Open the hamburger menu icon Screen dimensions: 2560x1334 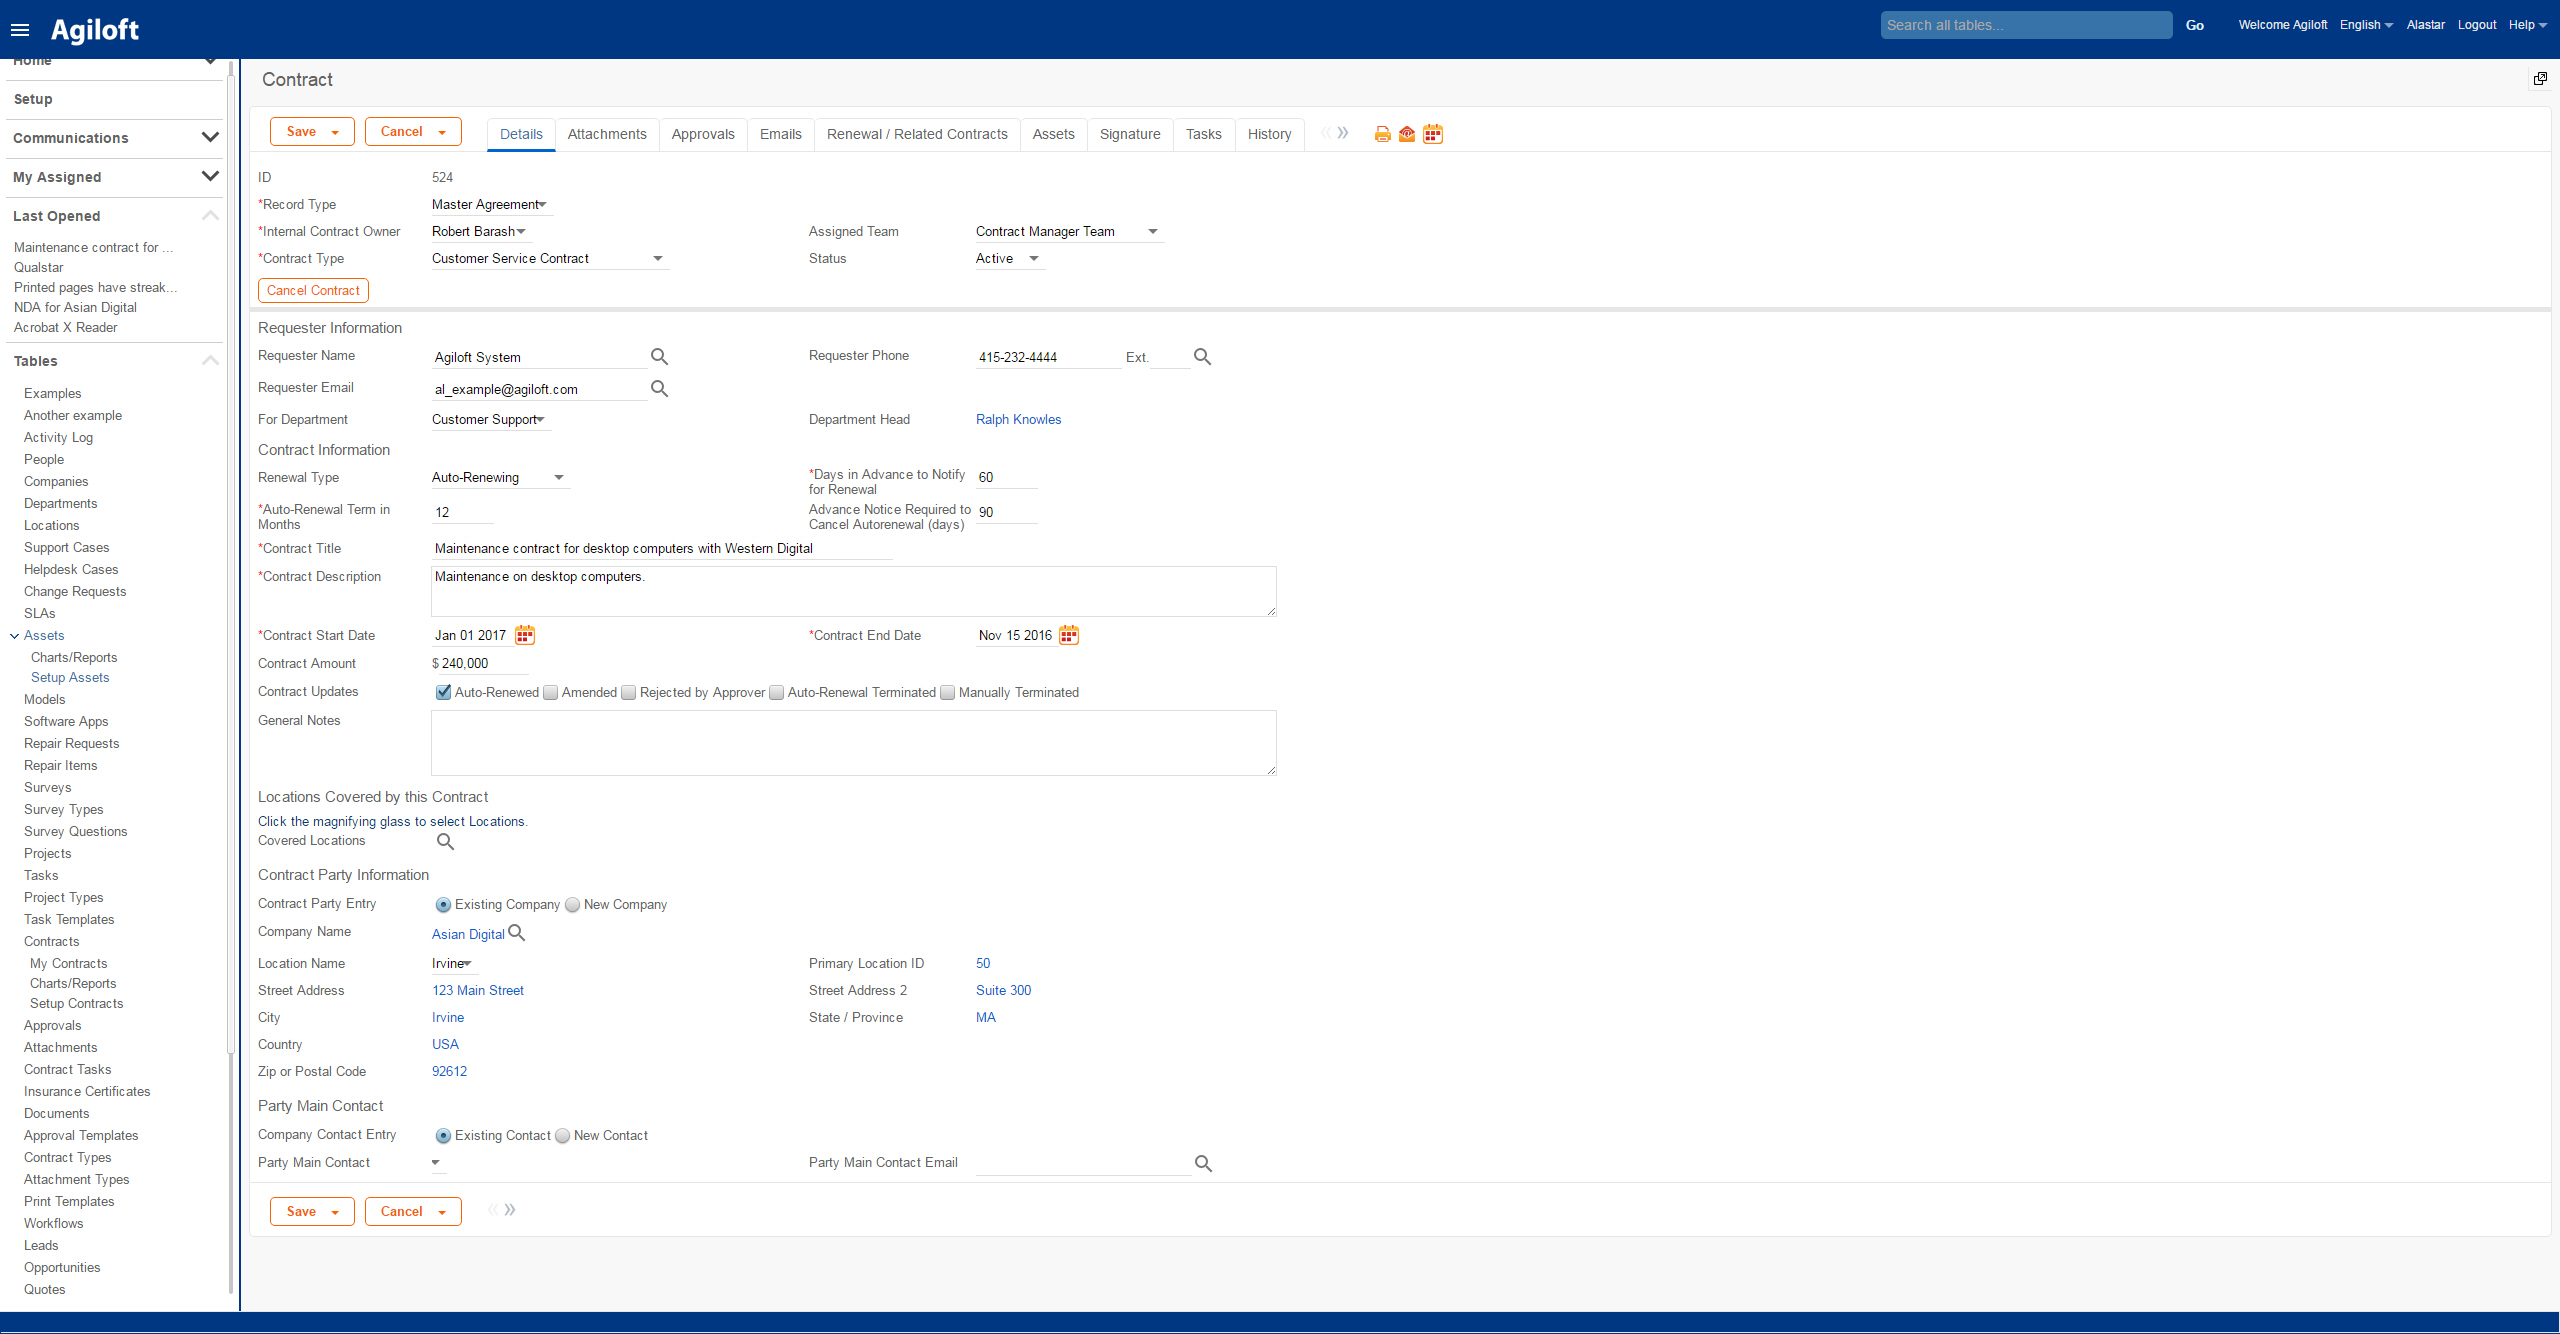(20, 30)
